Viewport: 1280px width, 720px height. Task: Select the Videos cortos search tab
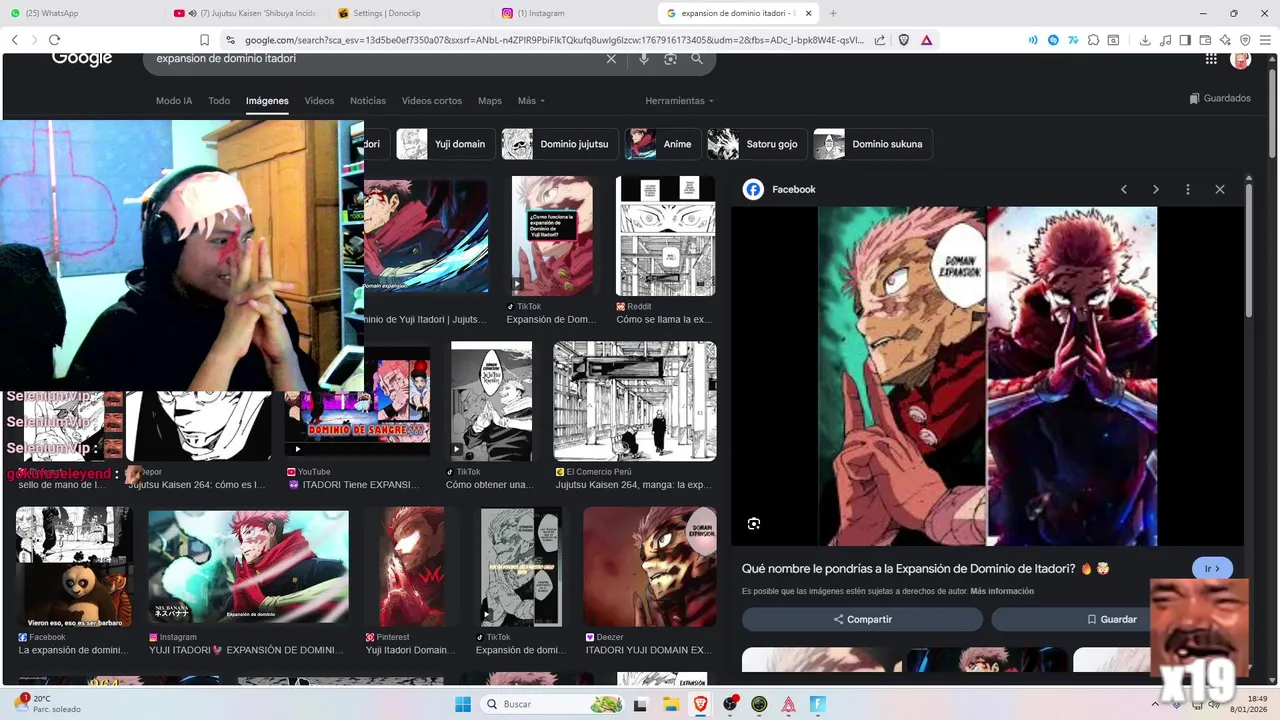(432, 101)
